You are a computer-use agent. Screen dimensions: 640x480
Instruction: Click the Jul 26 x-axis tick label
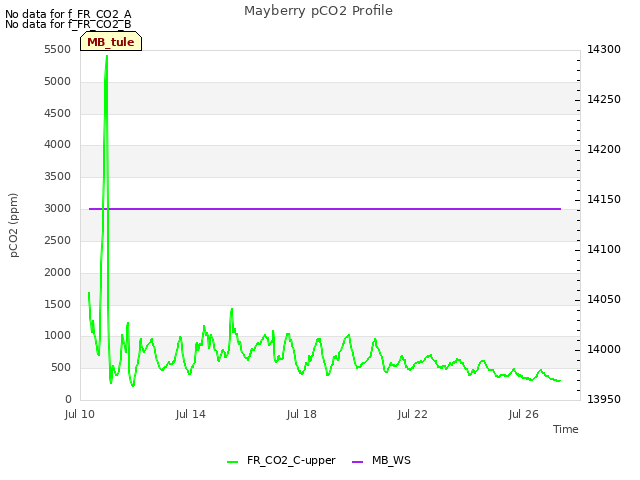coord(523,414)
